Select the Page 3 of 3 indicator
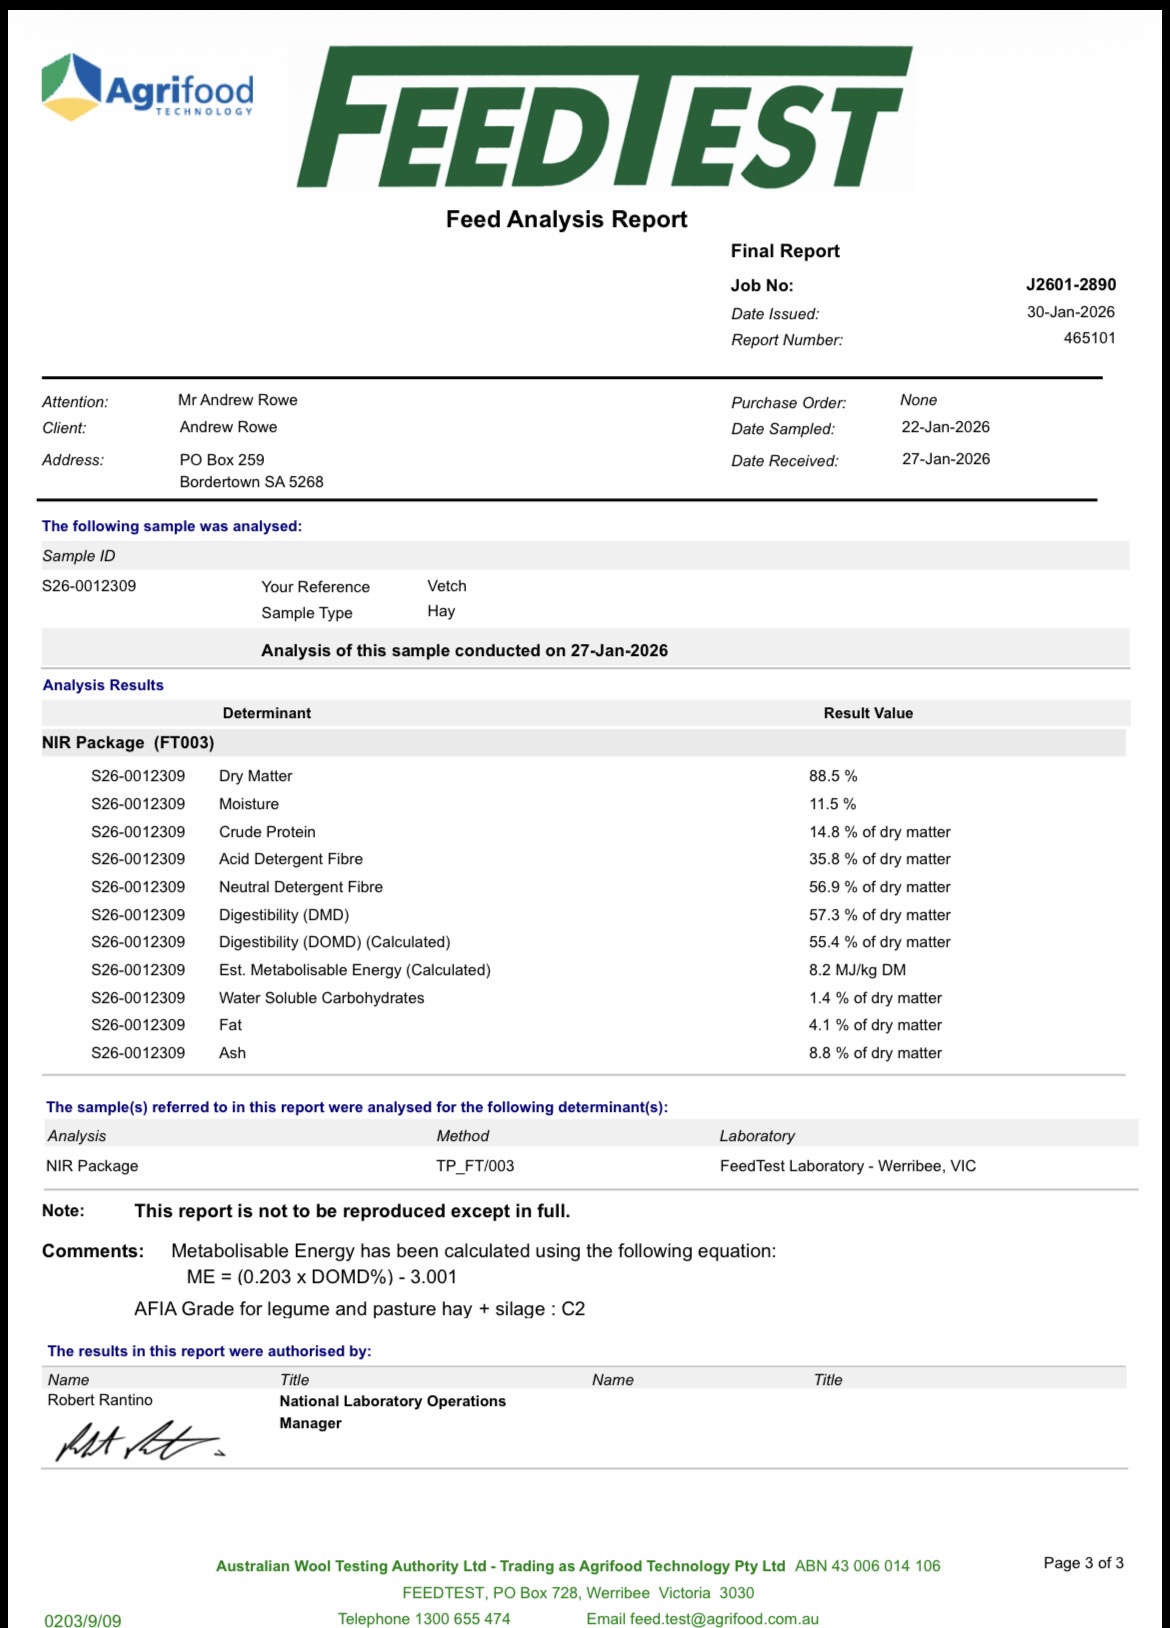Viewport: 1170px width, 1628px height. (x=1084, y=1563)
